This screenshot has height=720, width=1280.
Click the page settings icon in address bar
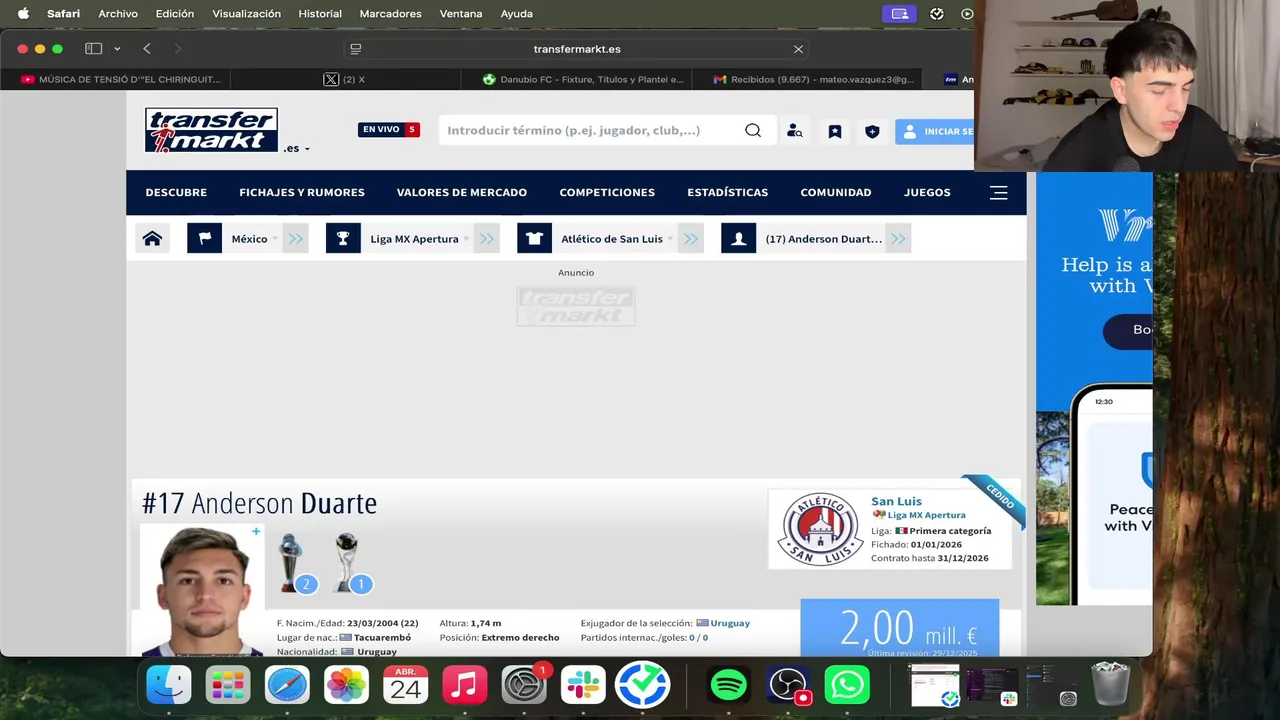pos(355,49)
